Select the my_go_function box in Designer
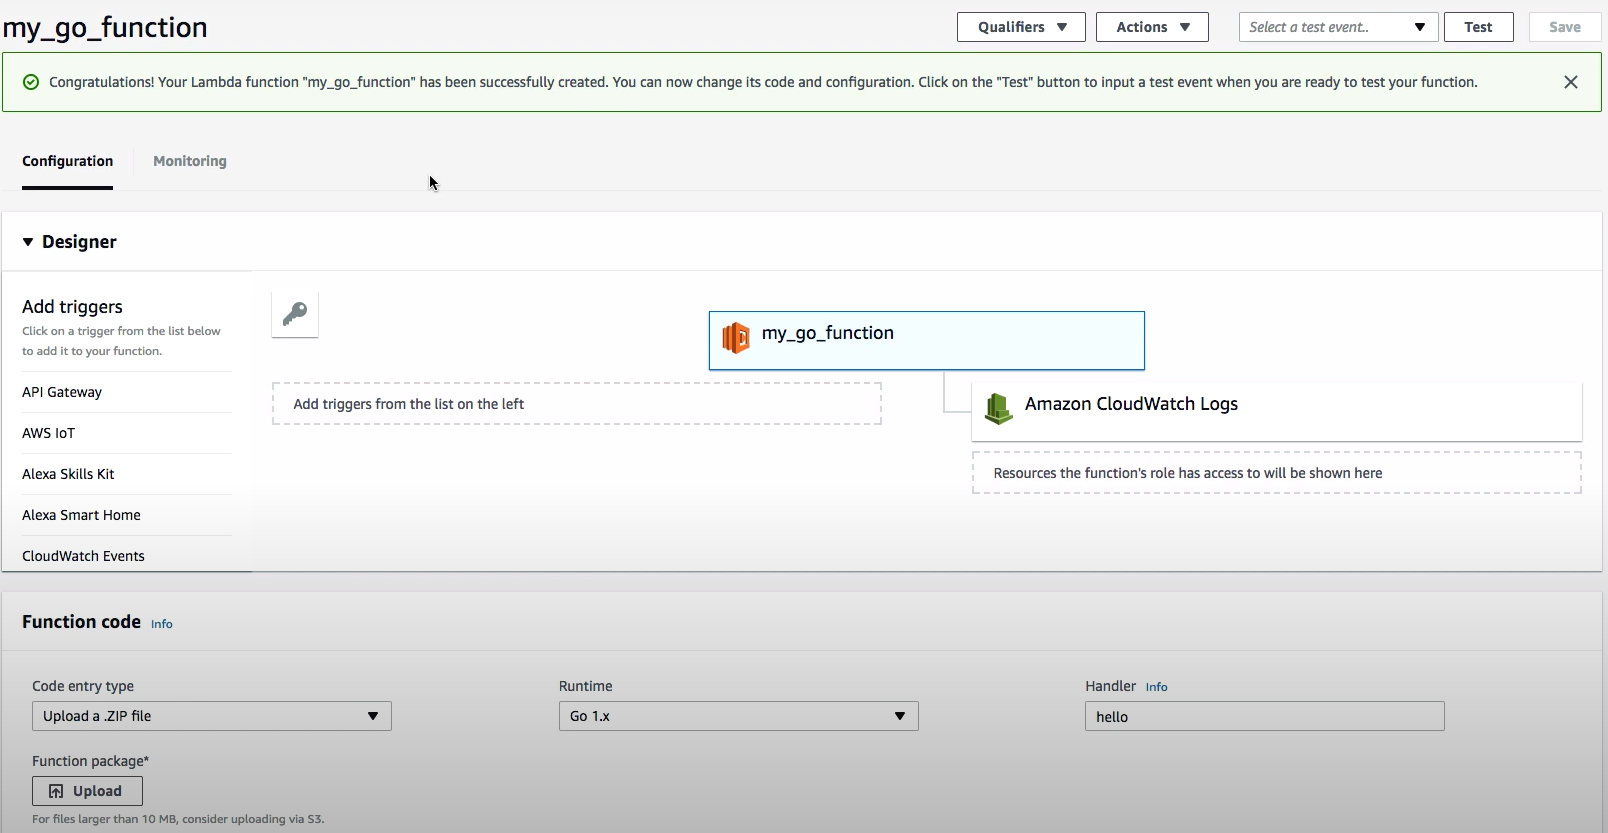Screen dimensions: 1608x833 927,341
